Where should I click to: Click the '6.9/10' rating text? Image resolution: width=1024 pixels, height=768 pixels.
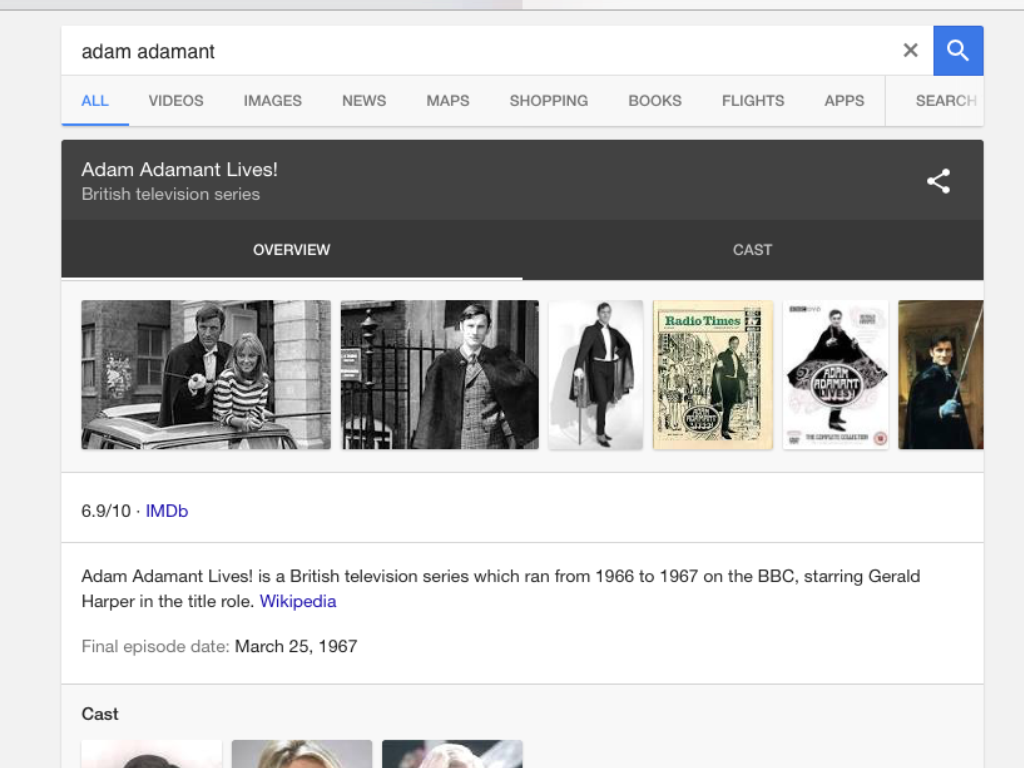click(106, 511)
